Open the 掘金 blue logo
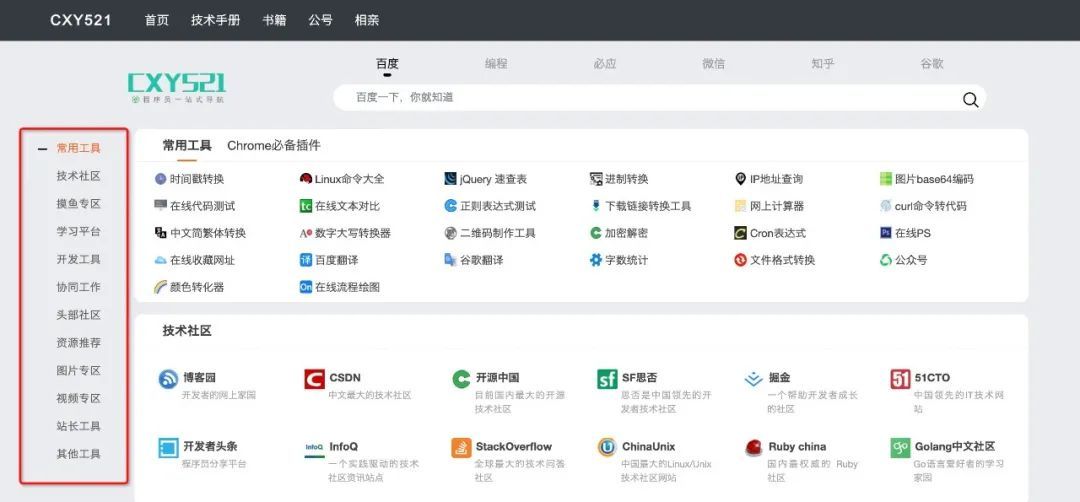 coord(754,379)
